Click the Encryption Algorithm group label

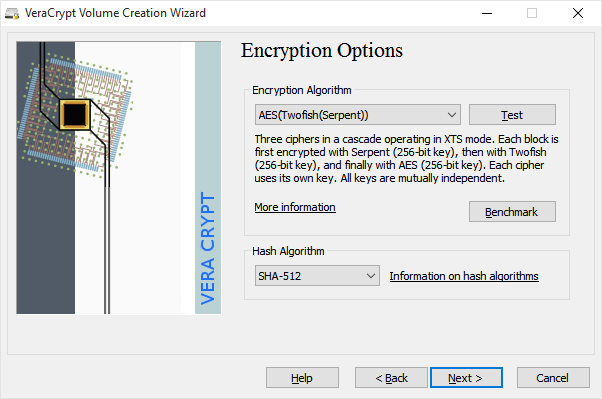(301, 90)
